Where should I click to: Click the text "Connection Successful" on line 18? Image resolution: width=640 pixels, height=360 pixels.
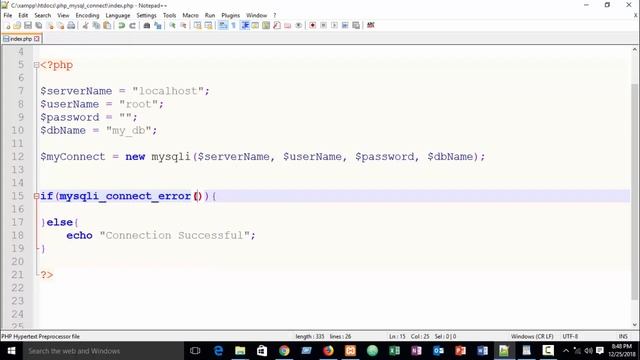[x=174, y=236]
